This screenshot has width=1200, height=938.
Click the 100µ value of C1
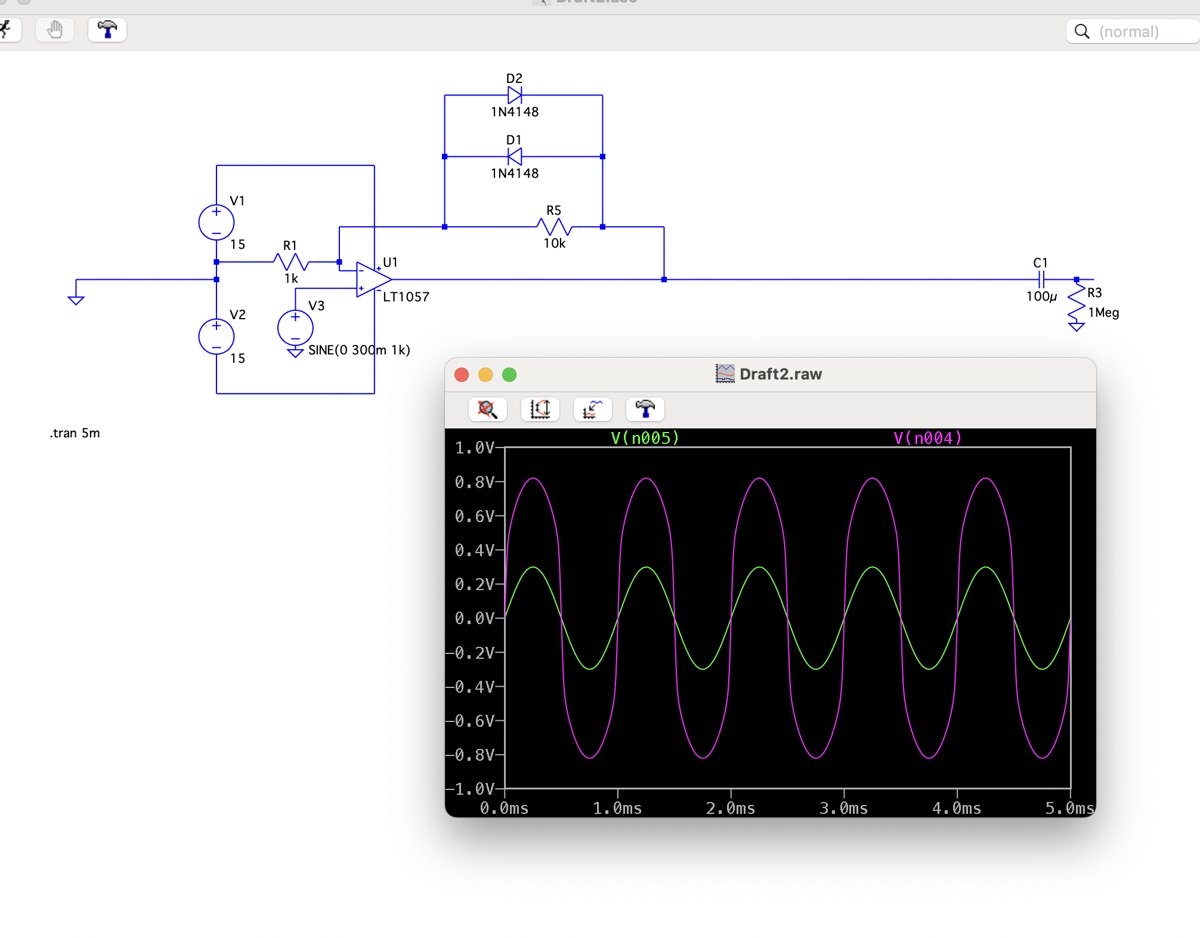click(x=1040, y=297)
